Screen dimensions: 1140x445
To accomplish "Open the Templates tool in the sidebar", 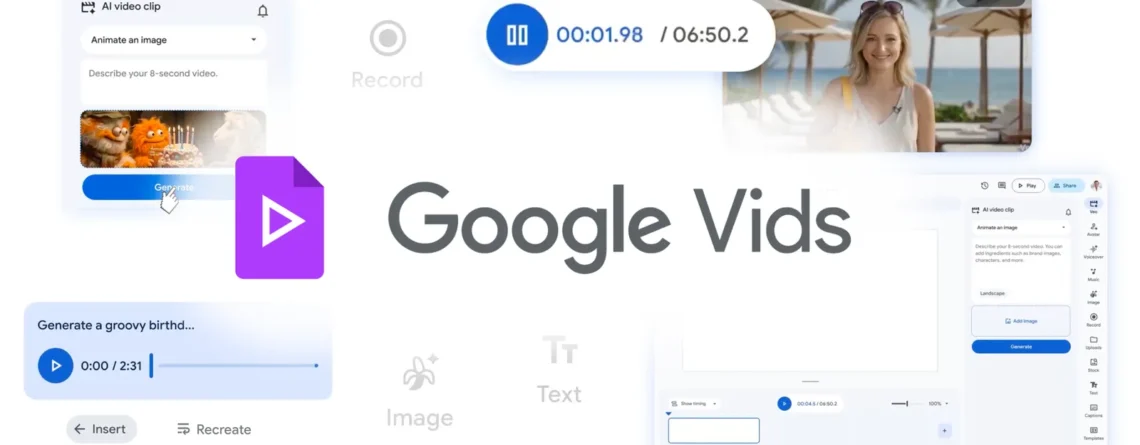I will [x=1093, y=433].
